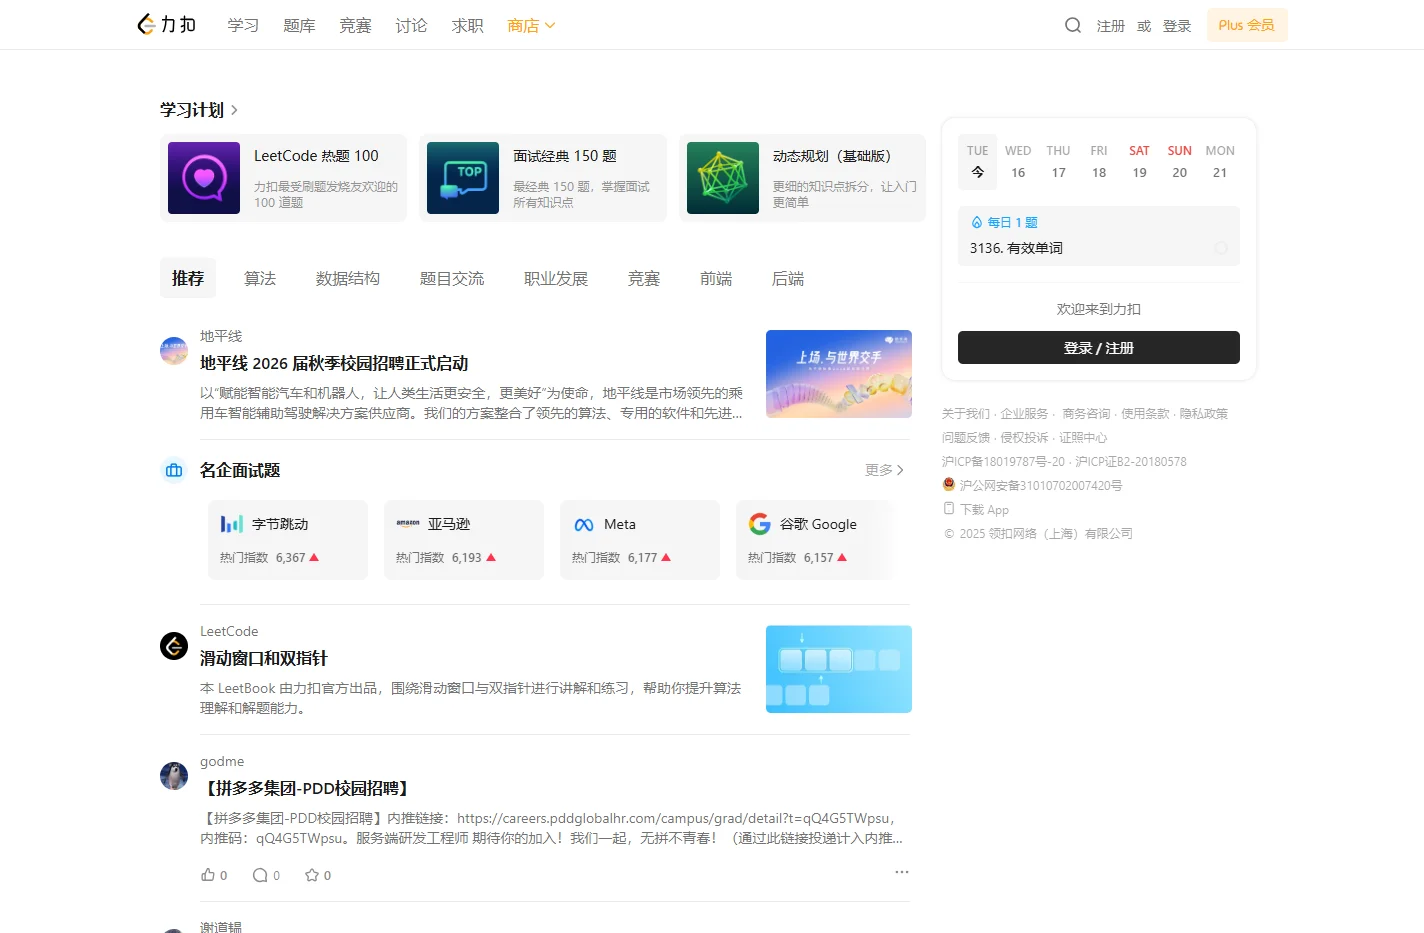Screen dimensions: 1424x933
Task: Expand 学习计划 with the chevron arrow
Action: 234,110
